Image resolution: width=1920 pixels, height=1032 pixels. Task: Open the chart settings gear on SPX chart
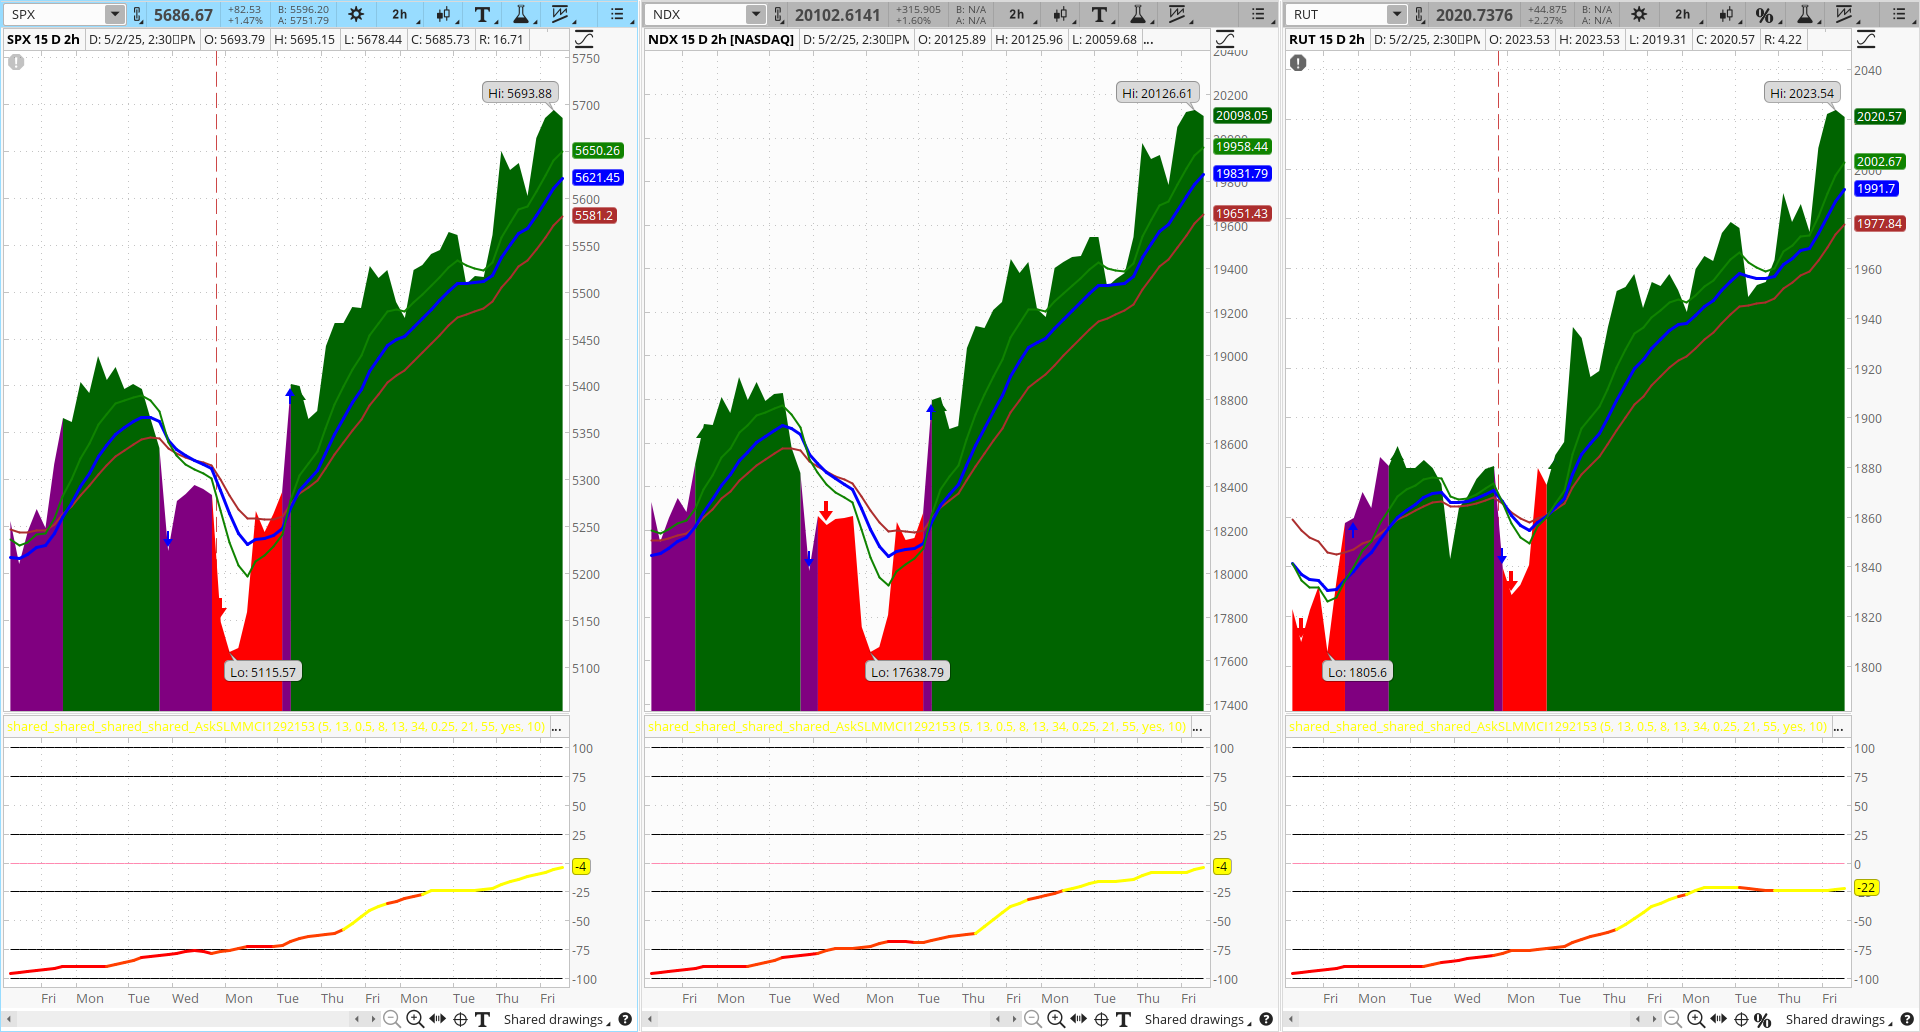click(355, 15)
